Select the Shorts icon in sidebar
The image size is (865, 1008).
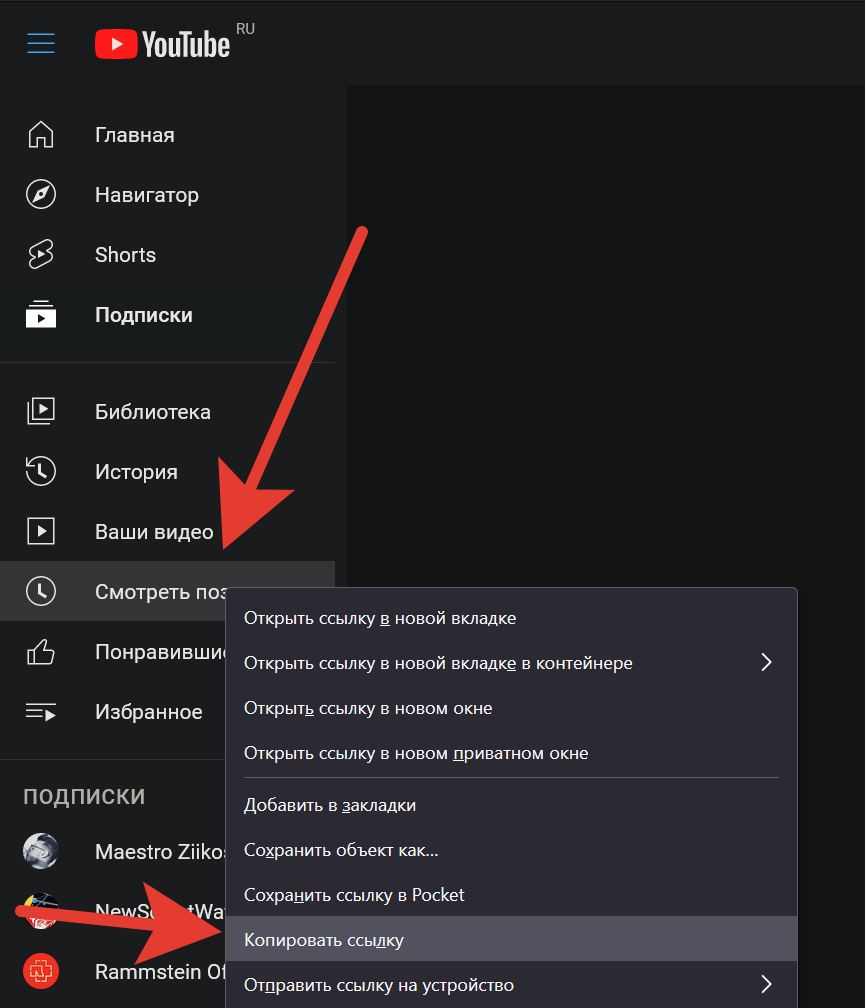(41, 255)
